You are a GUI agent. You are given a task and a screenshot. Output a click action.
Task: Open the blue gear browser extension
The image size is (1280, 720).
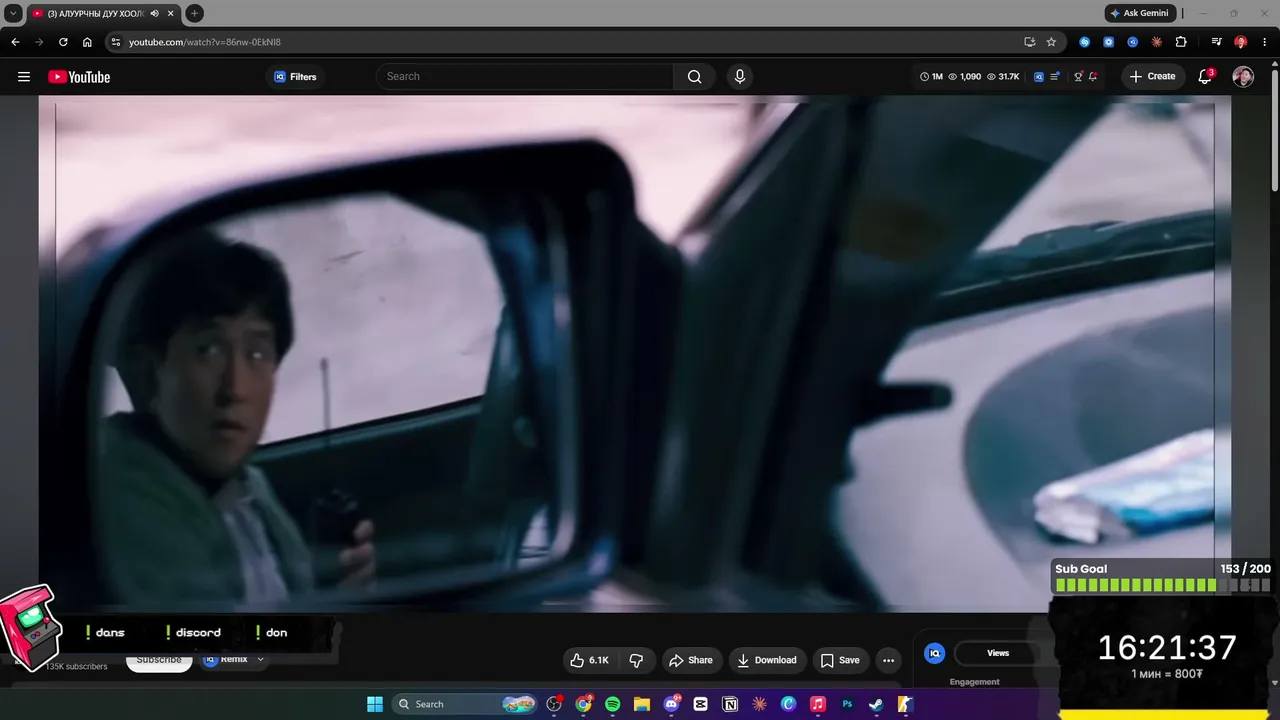pyautogui.click(x=1108, y=42)
